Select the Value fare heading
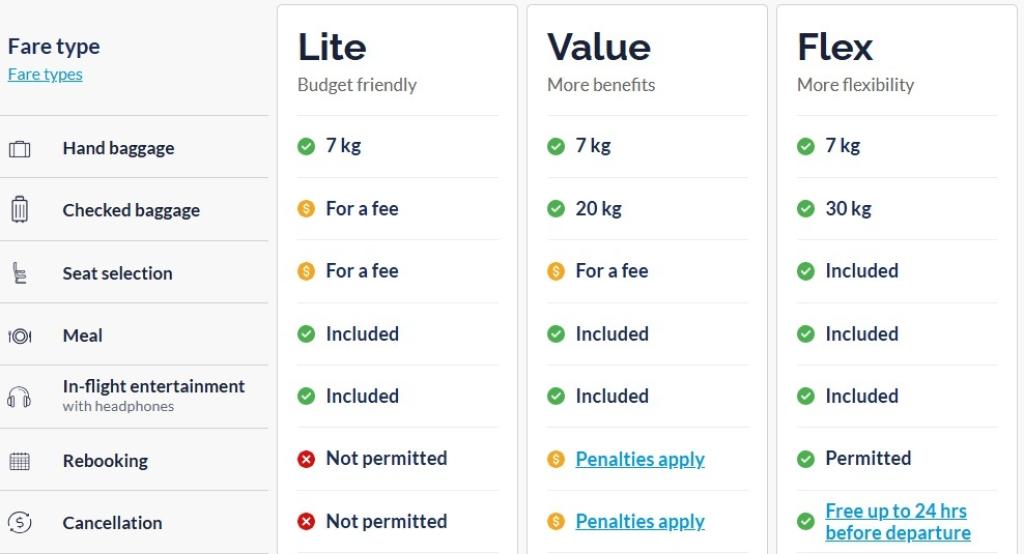This screenshot has height=554, width=1024. pyautogui.click(x=599, y=47)
